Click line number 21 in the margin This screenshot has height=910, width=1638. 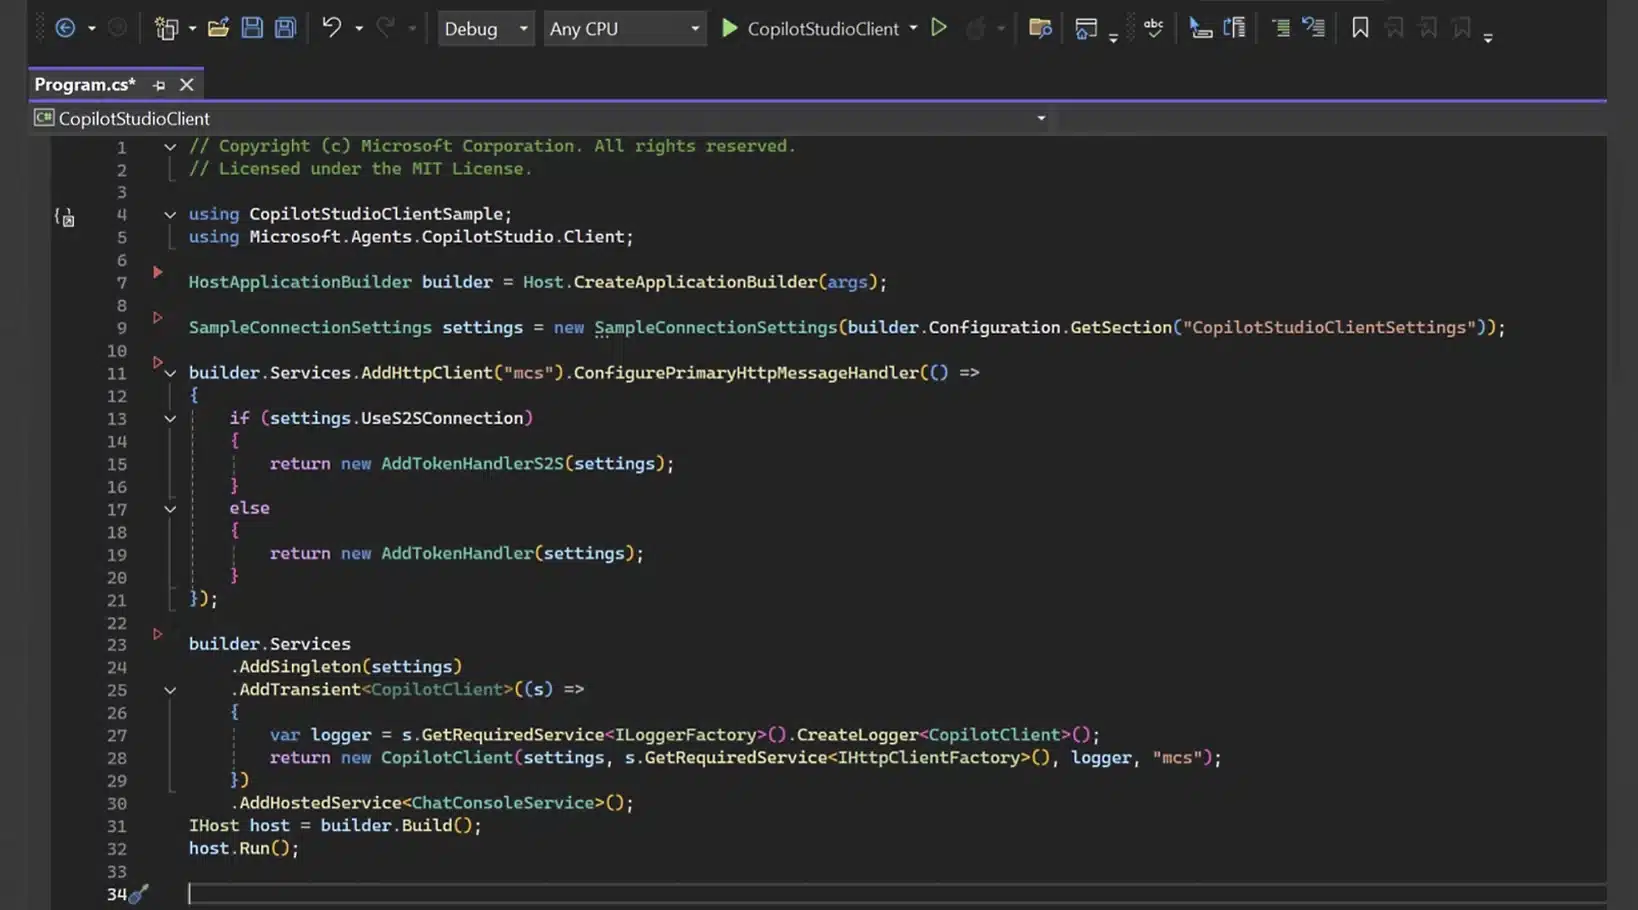pos(117,600)
